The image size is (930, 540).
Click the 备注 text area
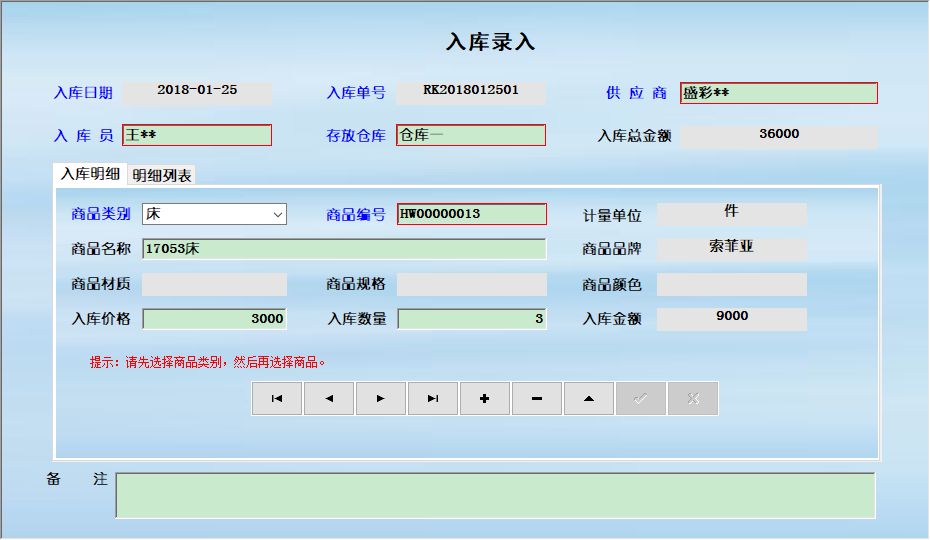click(495, 495)
